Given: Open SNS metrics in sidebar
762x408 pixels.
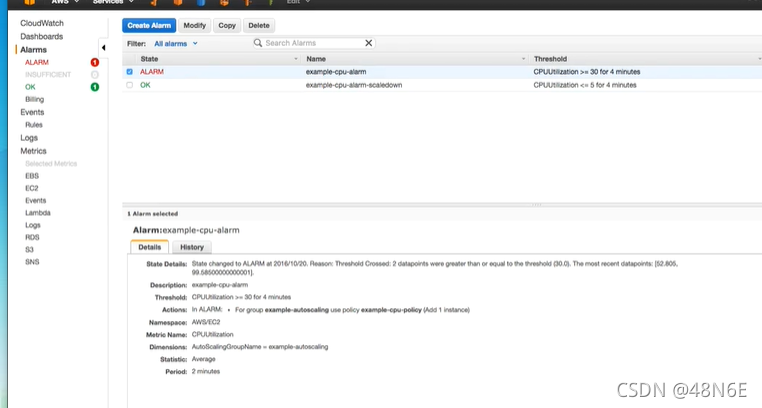Looking at the screenshot, I should 32,262.
